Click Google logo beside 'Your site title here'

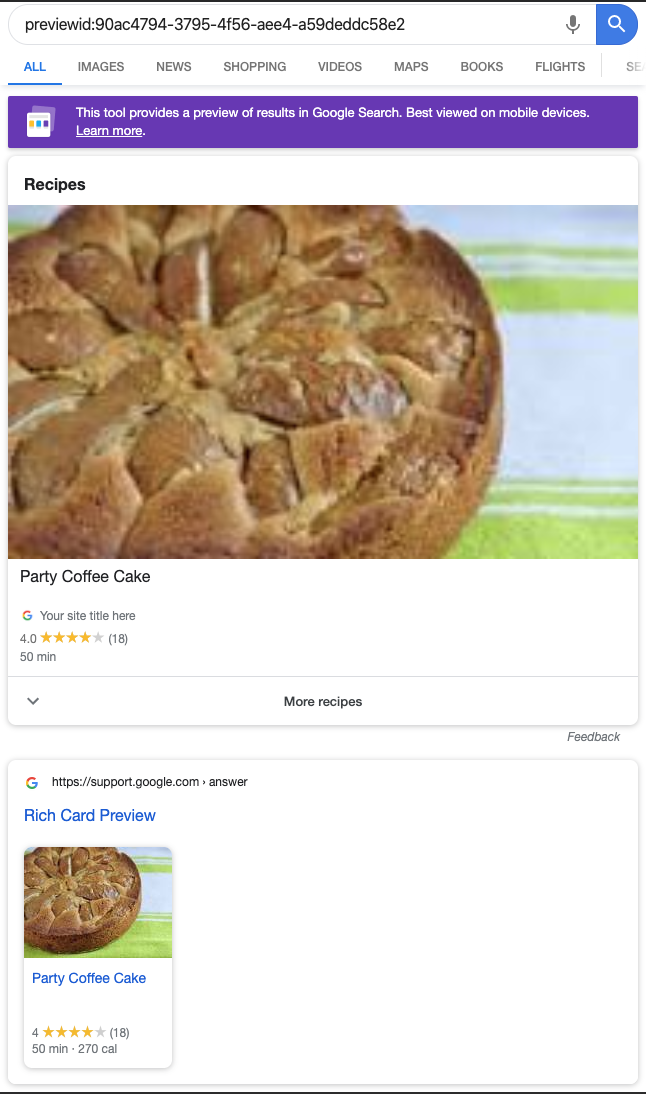click(x=27, y=616)
